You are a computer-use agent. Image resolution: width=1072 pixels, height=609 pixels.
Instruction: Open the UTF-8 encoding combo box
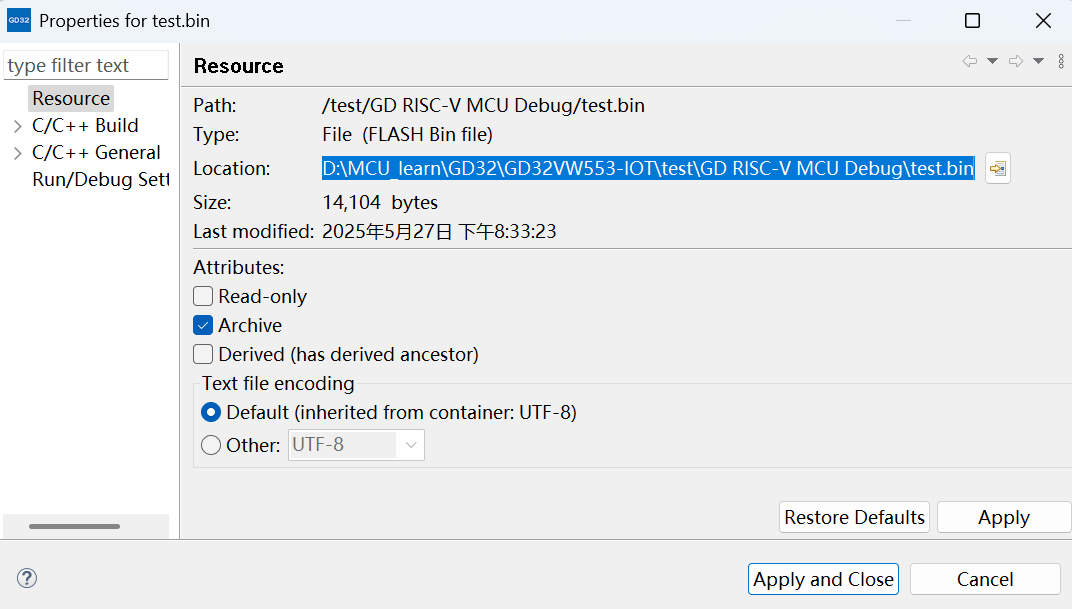pos(356,445)
